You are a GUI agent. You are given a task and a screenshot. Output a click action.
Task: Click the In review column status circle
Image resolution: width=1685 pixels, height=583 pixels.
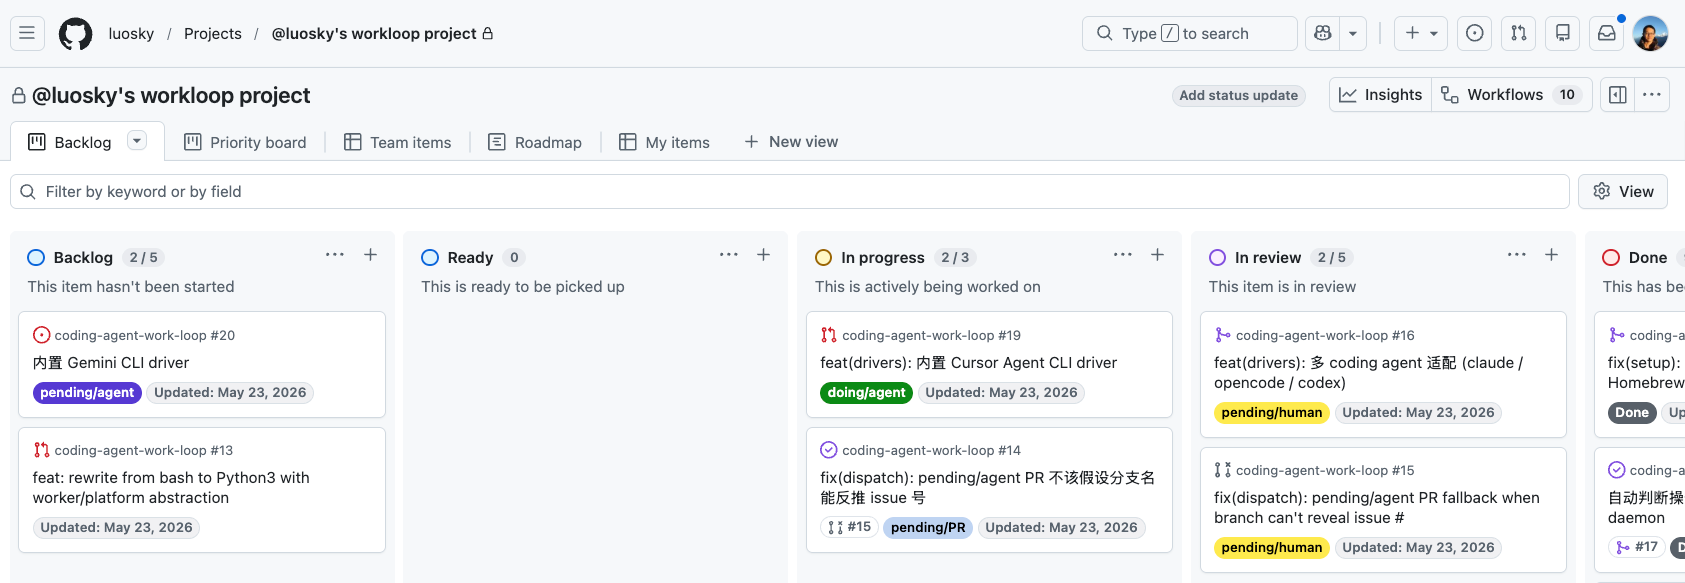coord(1218,257)
